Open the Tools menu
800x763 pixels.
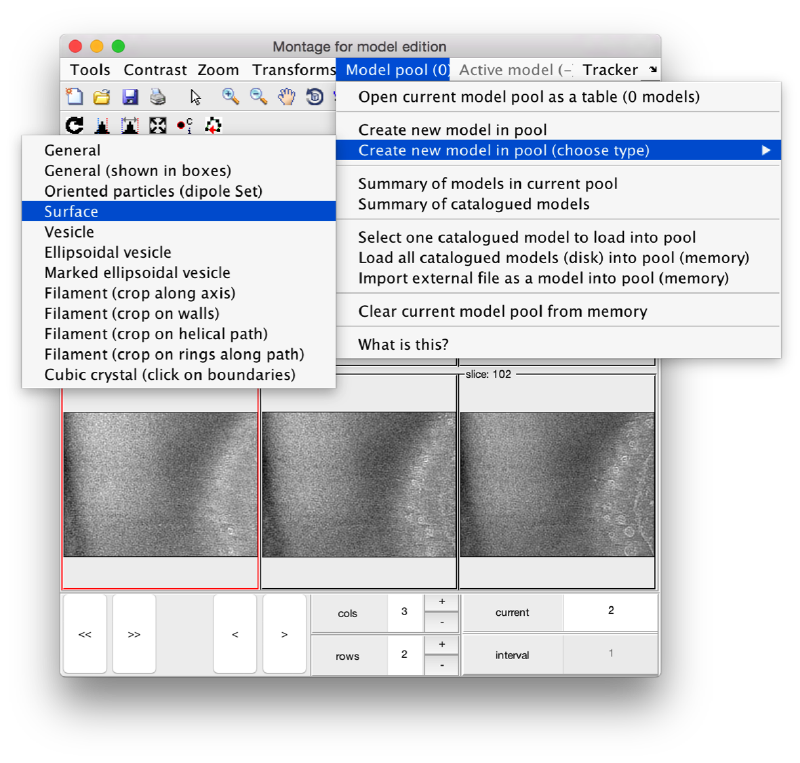(x=90, y=70)
